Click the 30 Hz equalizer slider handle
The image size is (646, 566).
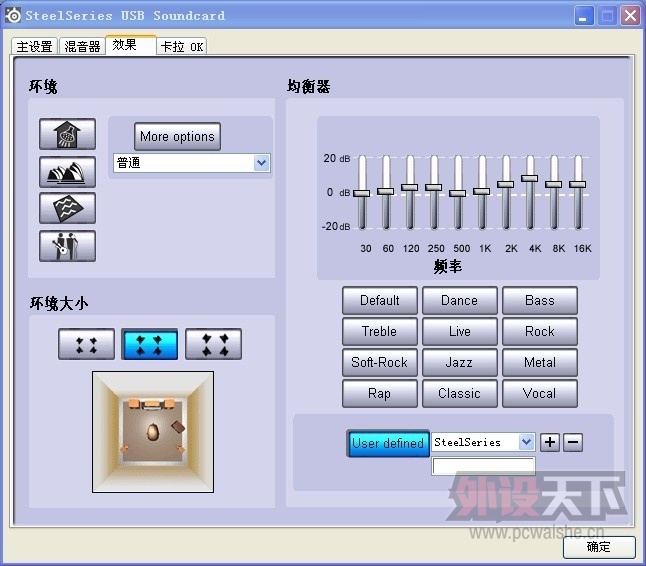pyautogui.click(x=362, y=193)
